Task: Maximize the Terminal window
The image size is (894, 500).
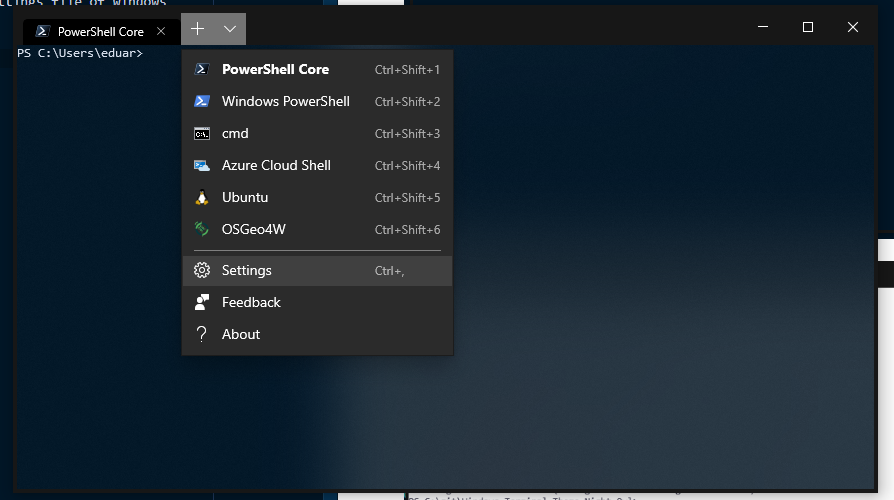Action: coord(808,27)
